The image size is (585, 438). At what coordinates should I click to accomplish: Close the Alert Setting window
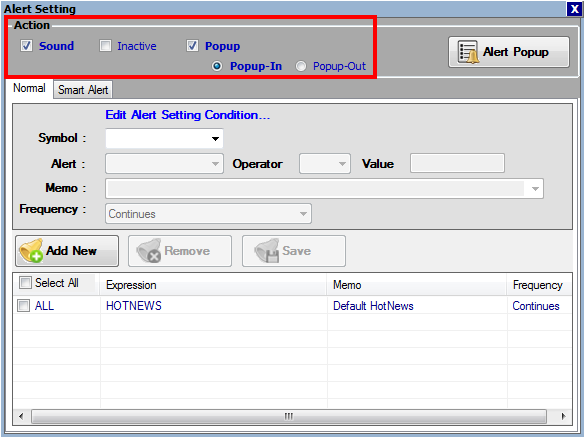point(575,9)
